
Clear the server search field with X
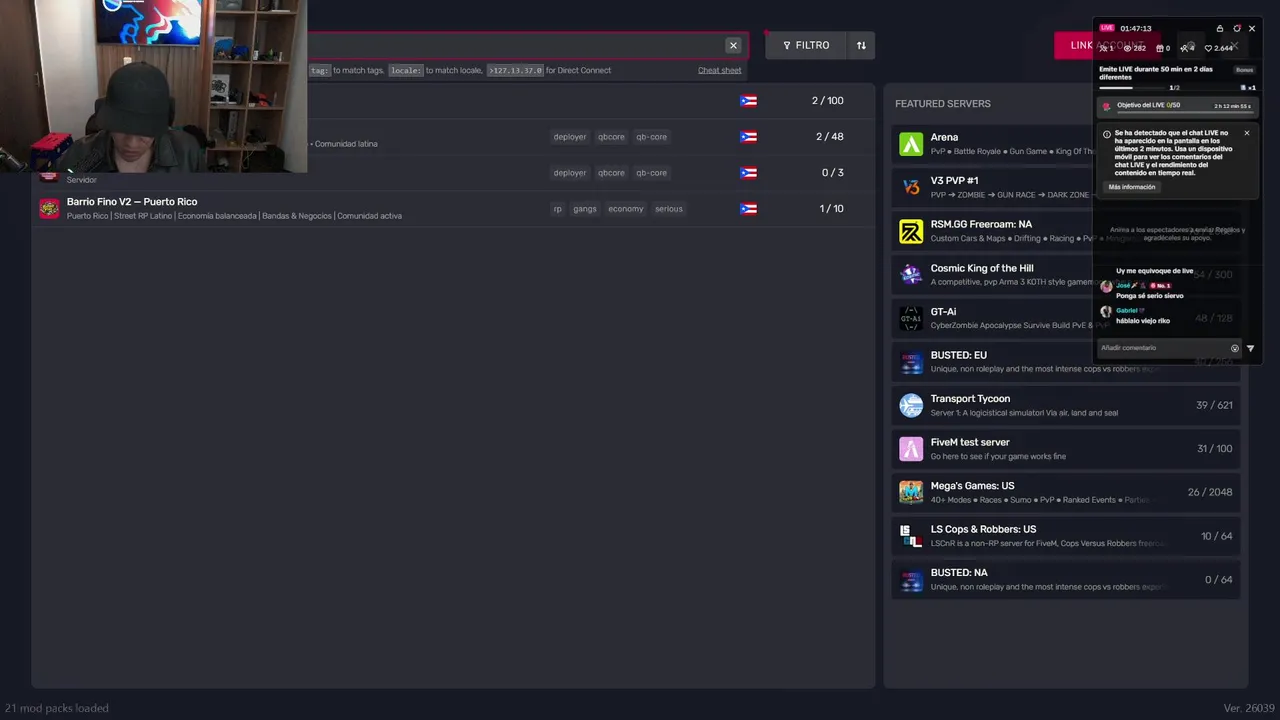point(733,45)
